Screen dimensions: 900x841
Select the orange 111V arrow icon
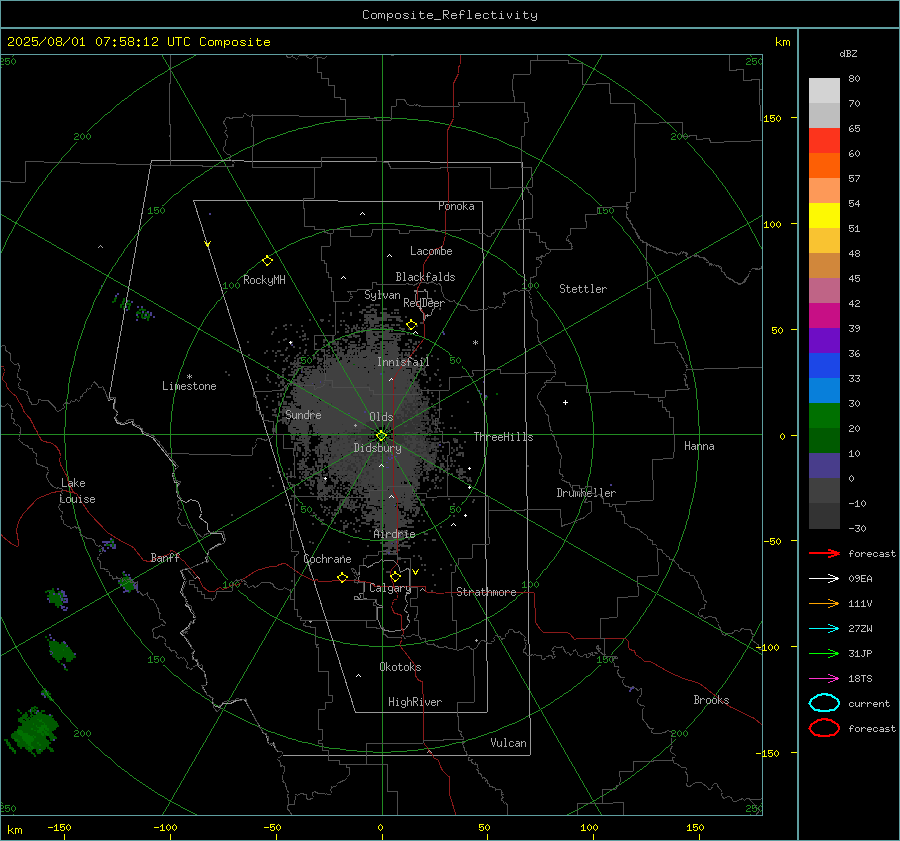(824, 603)
